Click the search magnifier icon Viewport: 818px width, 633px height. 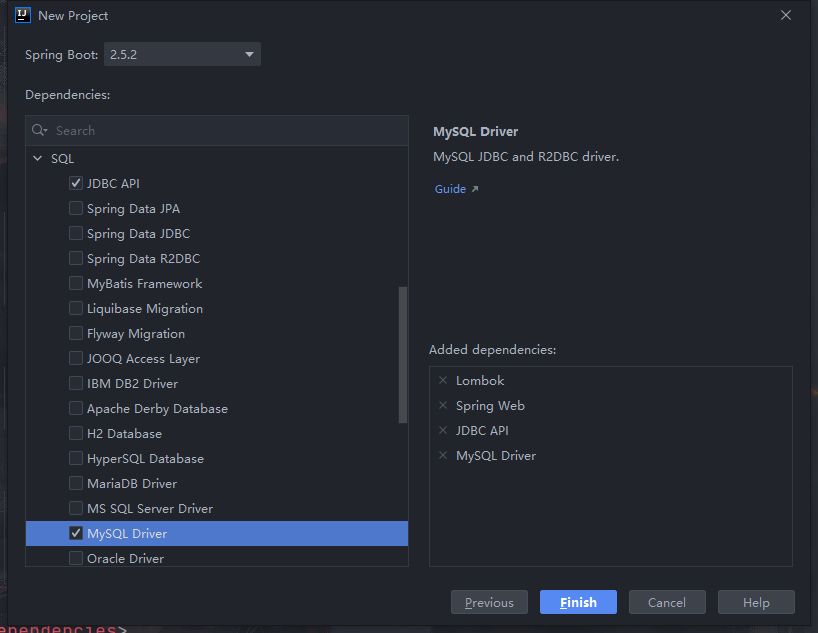click(x=39, y=130)
